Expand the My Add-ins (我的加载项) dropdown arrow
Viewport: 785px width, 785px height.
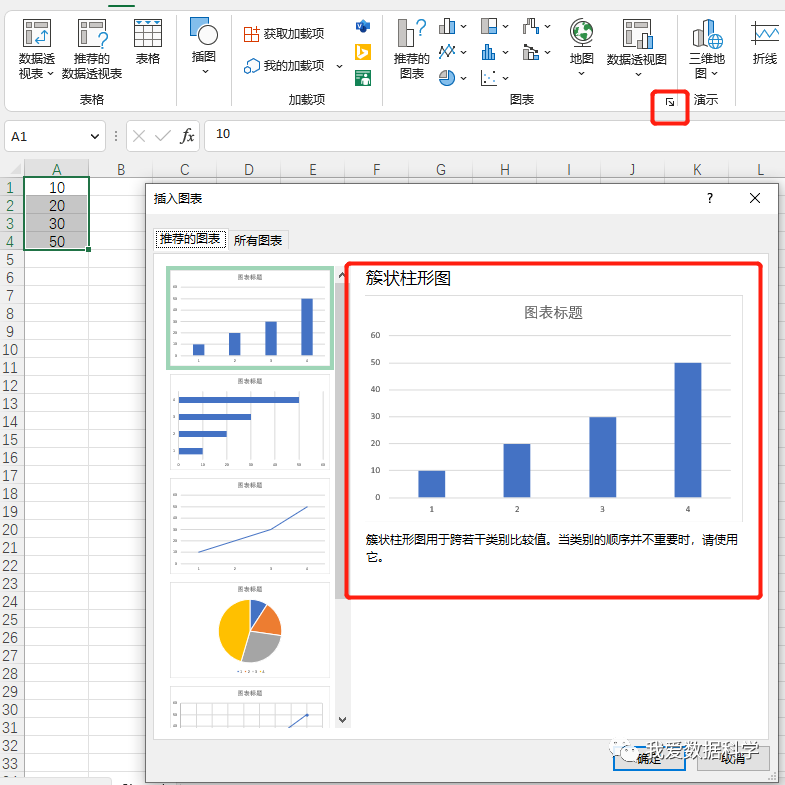pyautogui.click(x=339, y=66)
